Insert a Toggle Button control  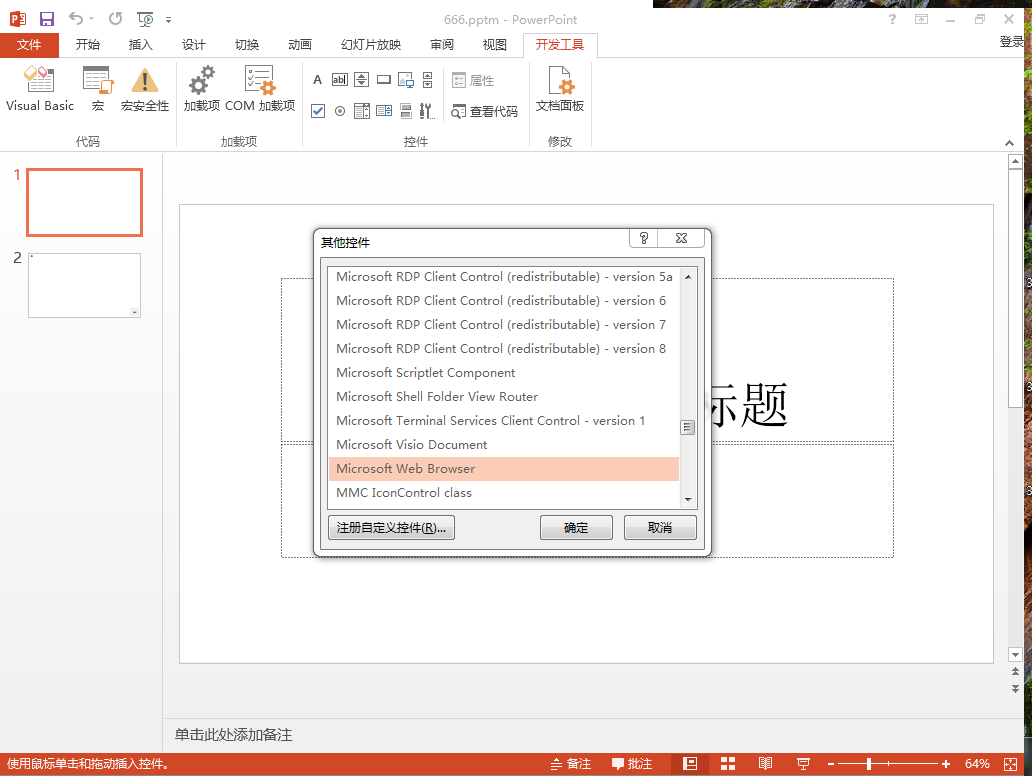tap(406, 111)
